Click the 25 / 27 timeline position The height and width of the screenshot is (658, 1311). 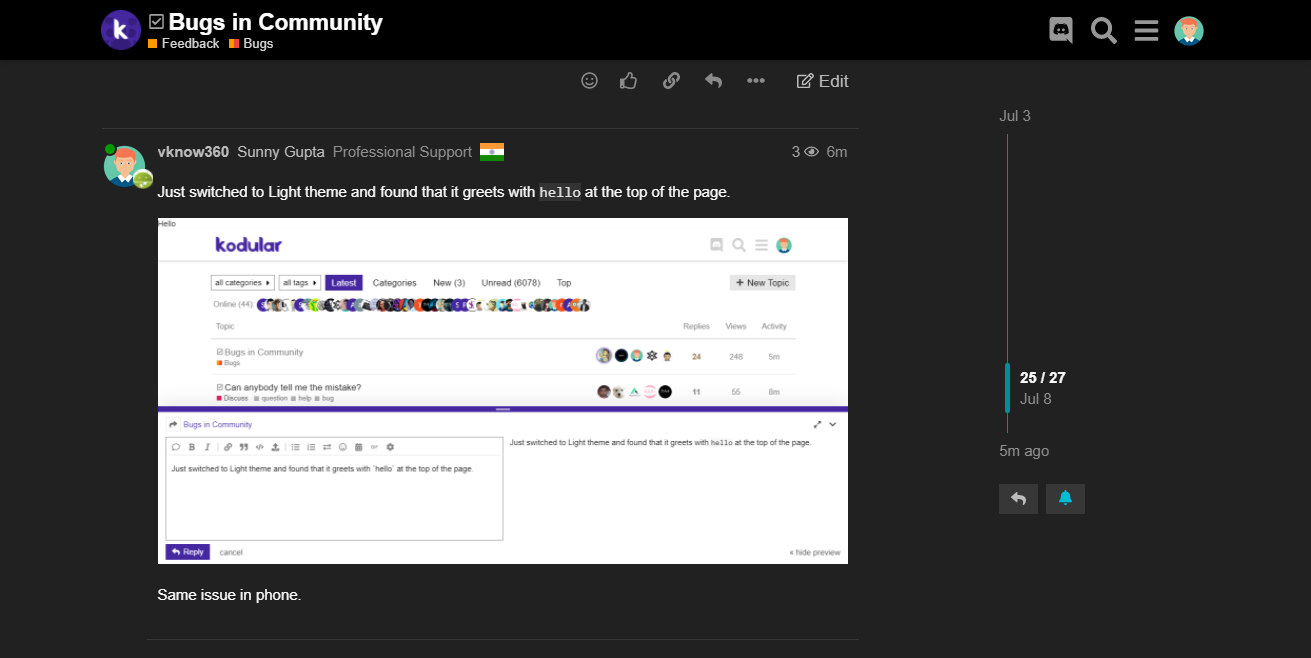[1043, 377]
